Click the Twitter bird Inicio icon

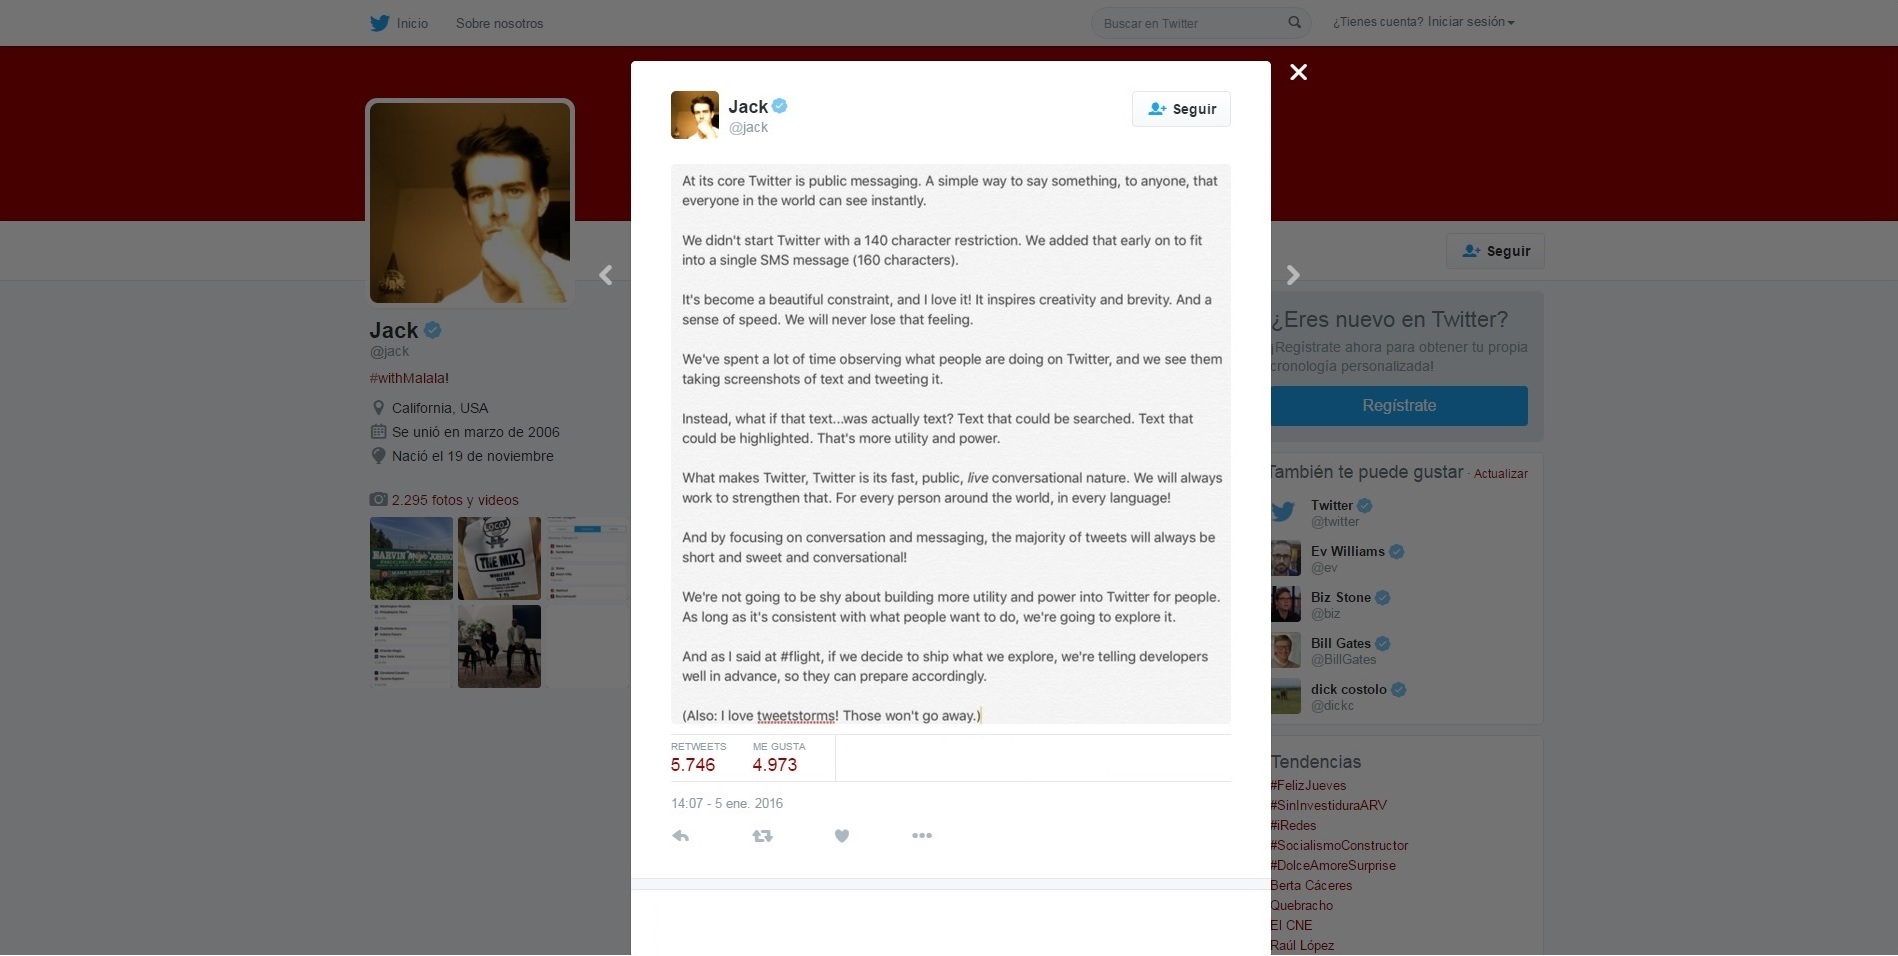(380, 23)
